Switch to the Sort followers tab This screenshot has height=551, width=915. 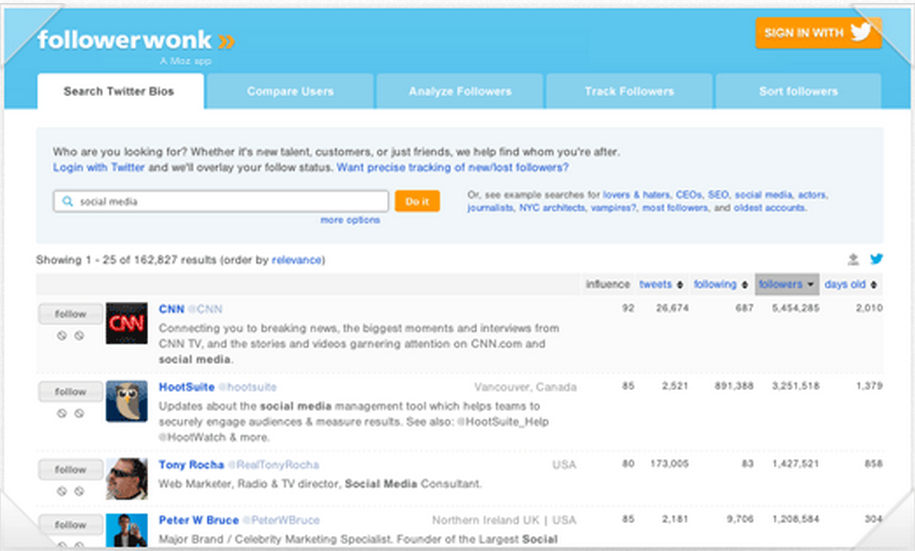pyautogui.click(x=798, y=91)
